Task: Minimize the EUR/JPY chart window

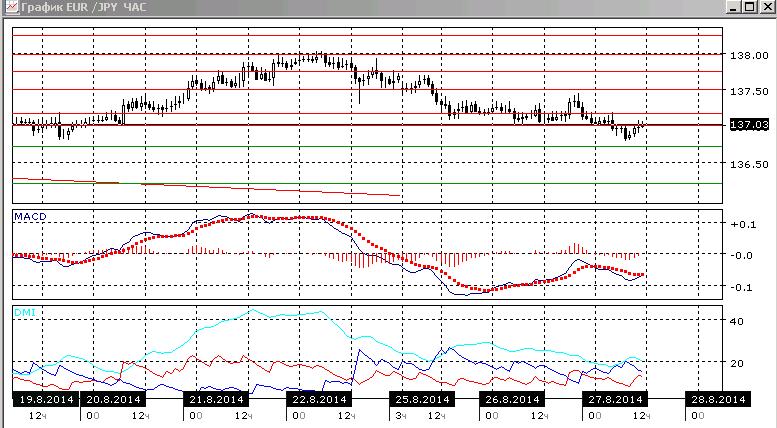Action: [734, 7]
